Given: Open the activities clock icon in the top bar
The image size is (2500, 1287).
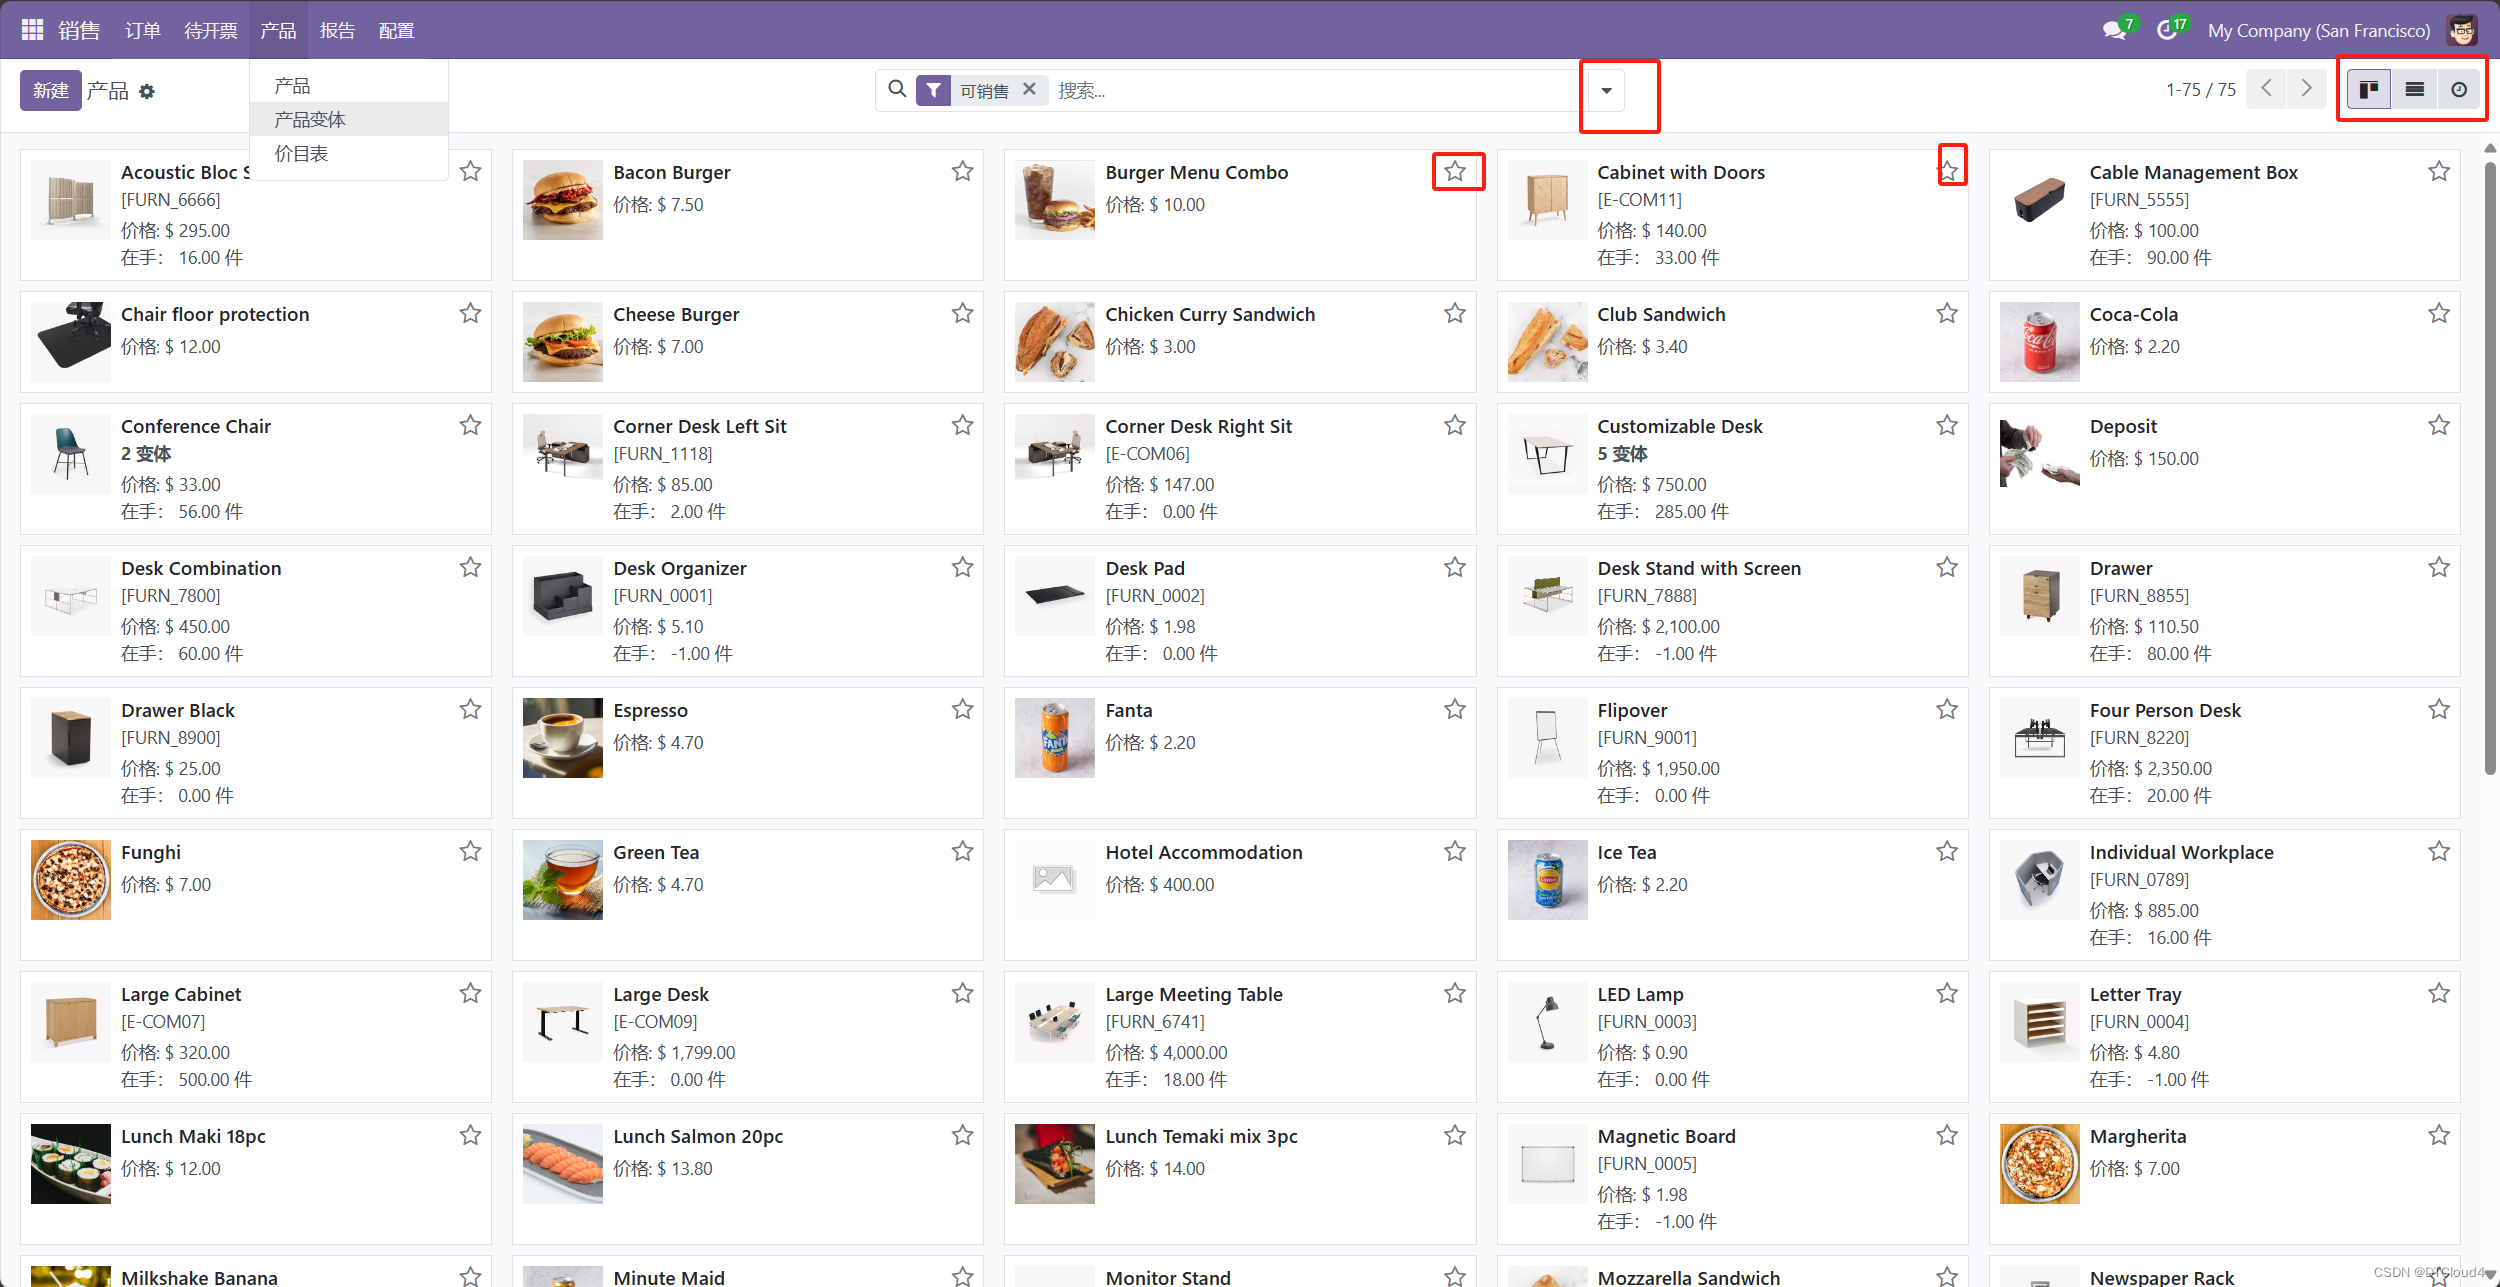Looking at the screenshot, I should coord(2166,30).
